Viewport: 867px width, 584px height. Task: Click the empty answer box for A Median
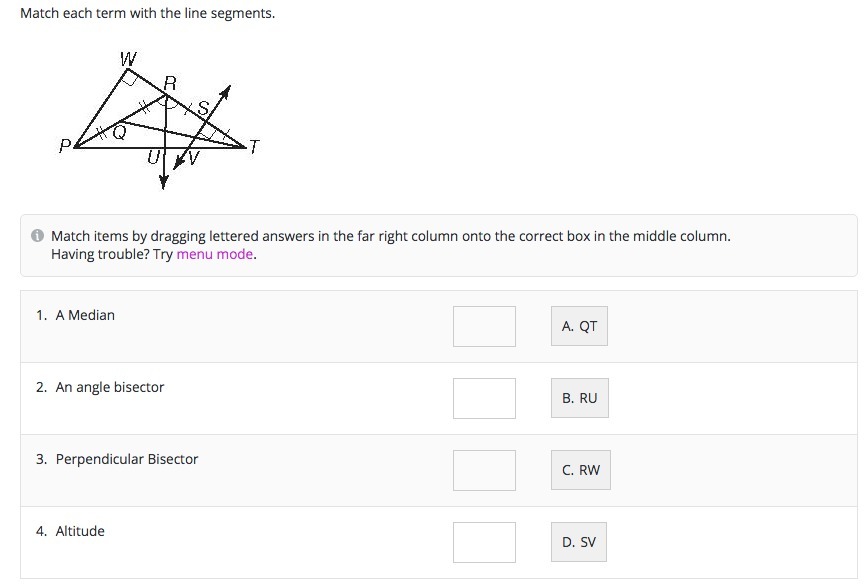(x=484, y=327)
